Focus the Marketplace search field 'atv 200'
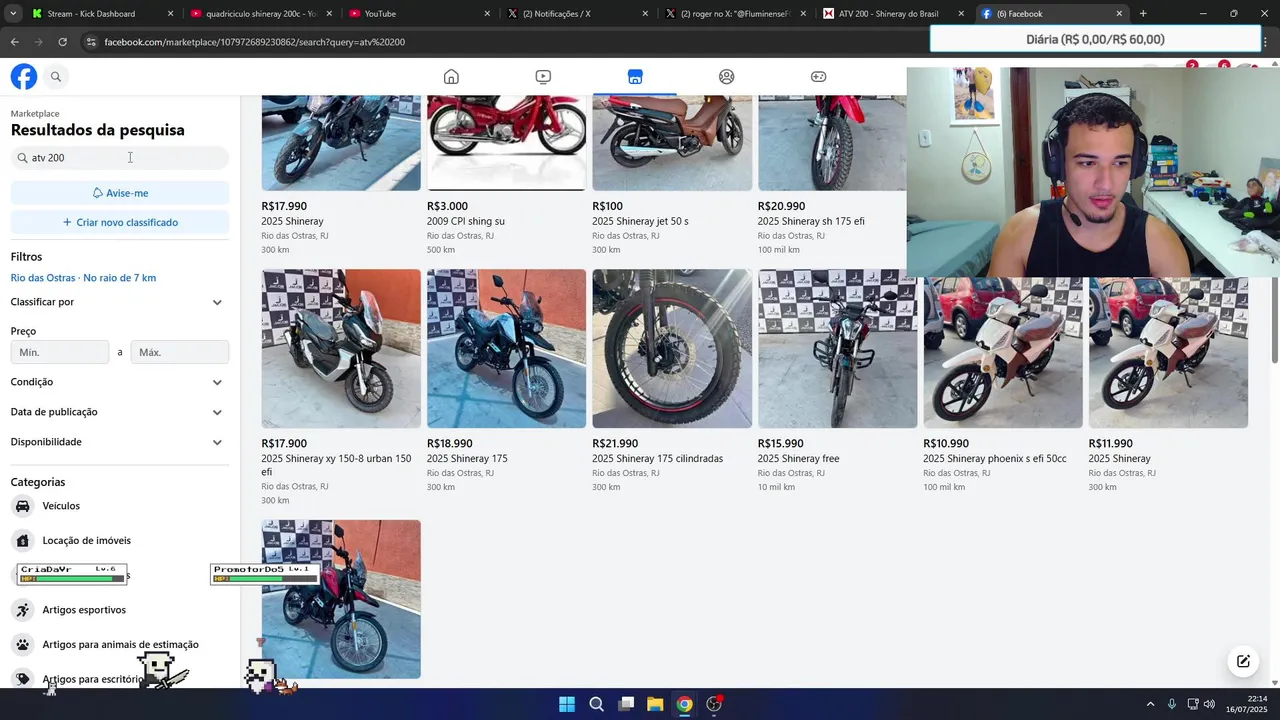1280x720 pixels. (120, 158)
